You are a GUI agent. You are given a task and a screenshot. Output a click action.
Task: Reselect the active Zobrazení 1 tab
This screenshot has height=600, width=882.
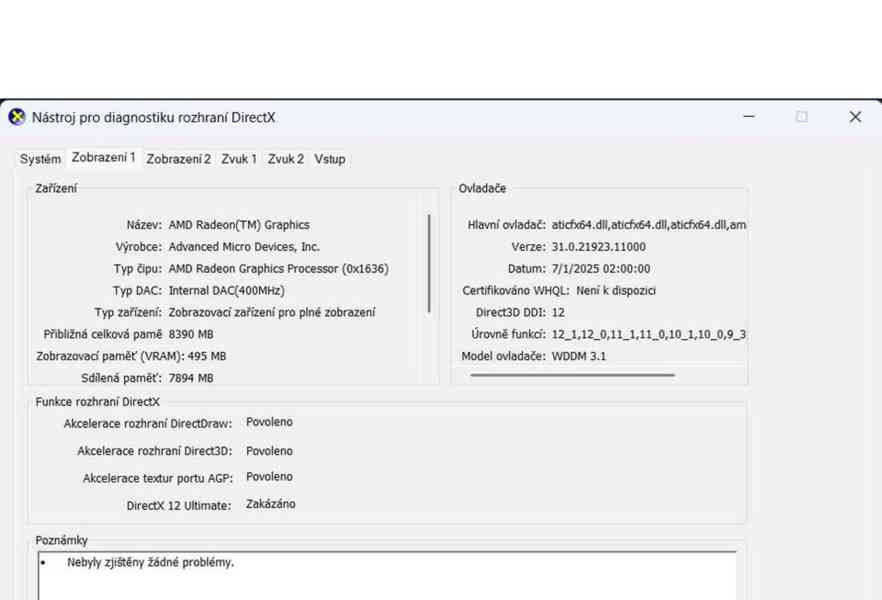tap(103, 158)
